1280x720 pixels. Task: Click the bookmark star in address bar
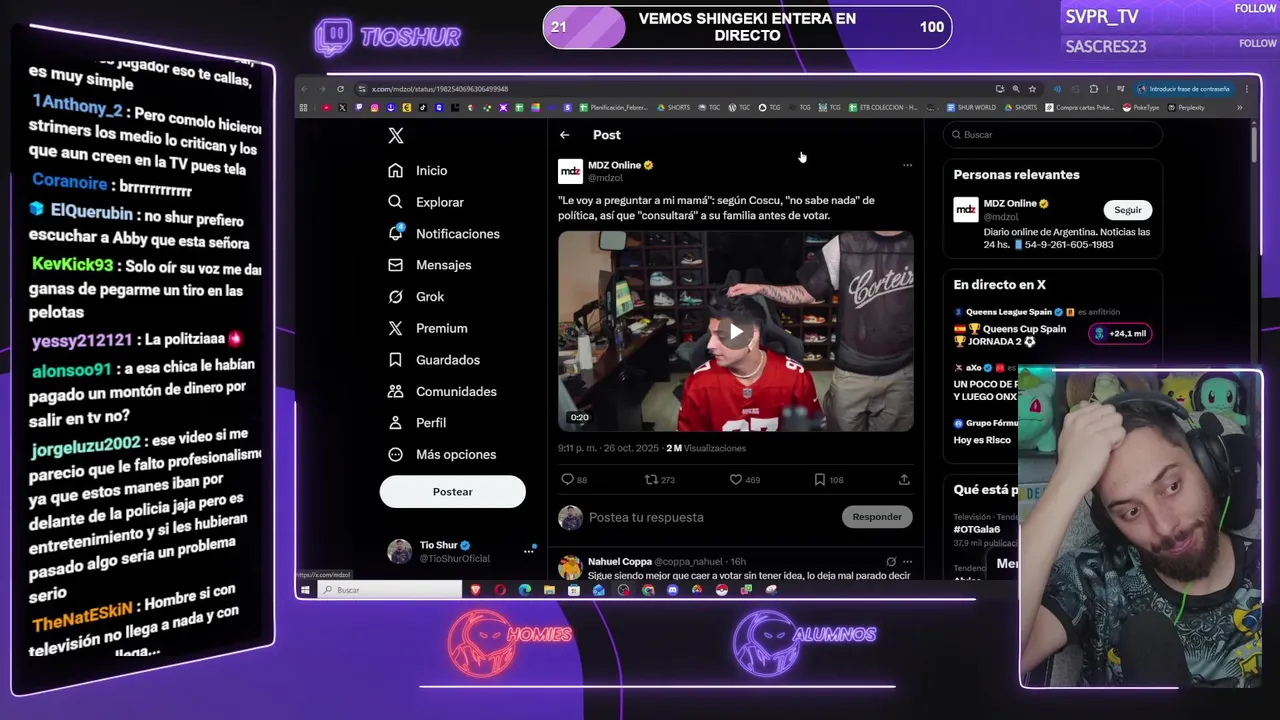tap(1032, 89)
